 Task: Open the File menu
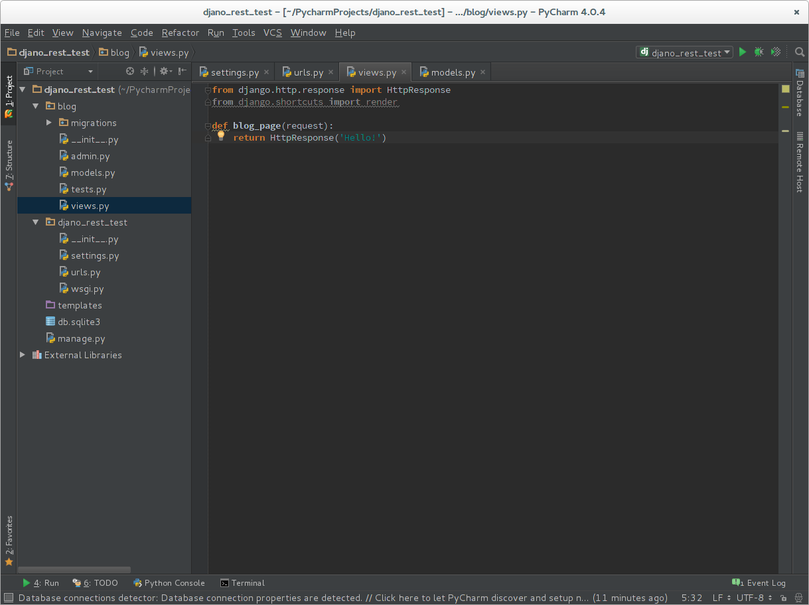(x=12, y=32)
